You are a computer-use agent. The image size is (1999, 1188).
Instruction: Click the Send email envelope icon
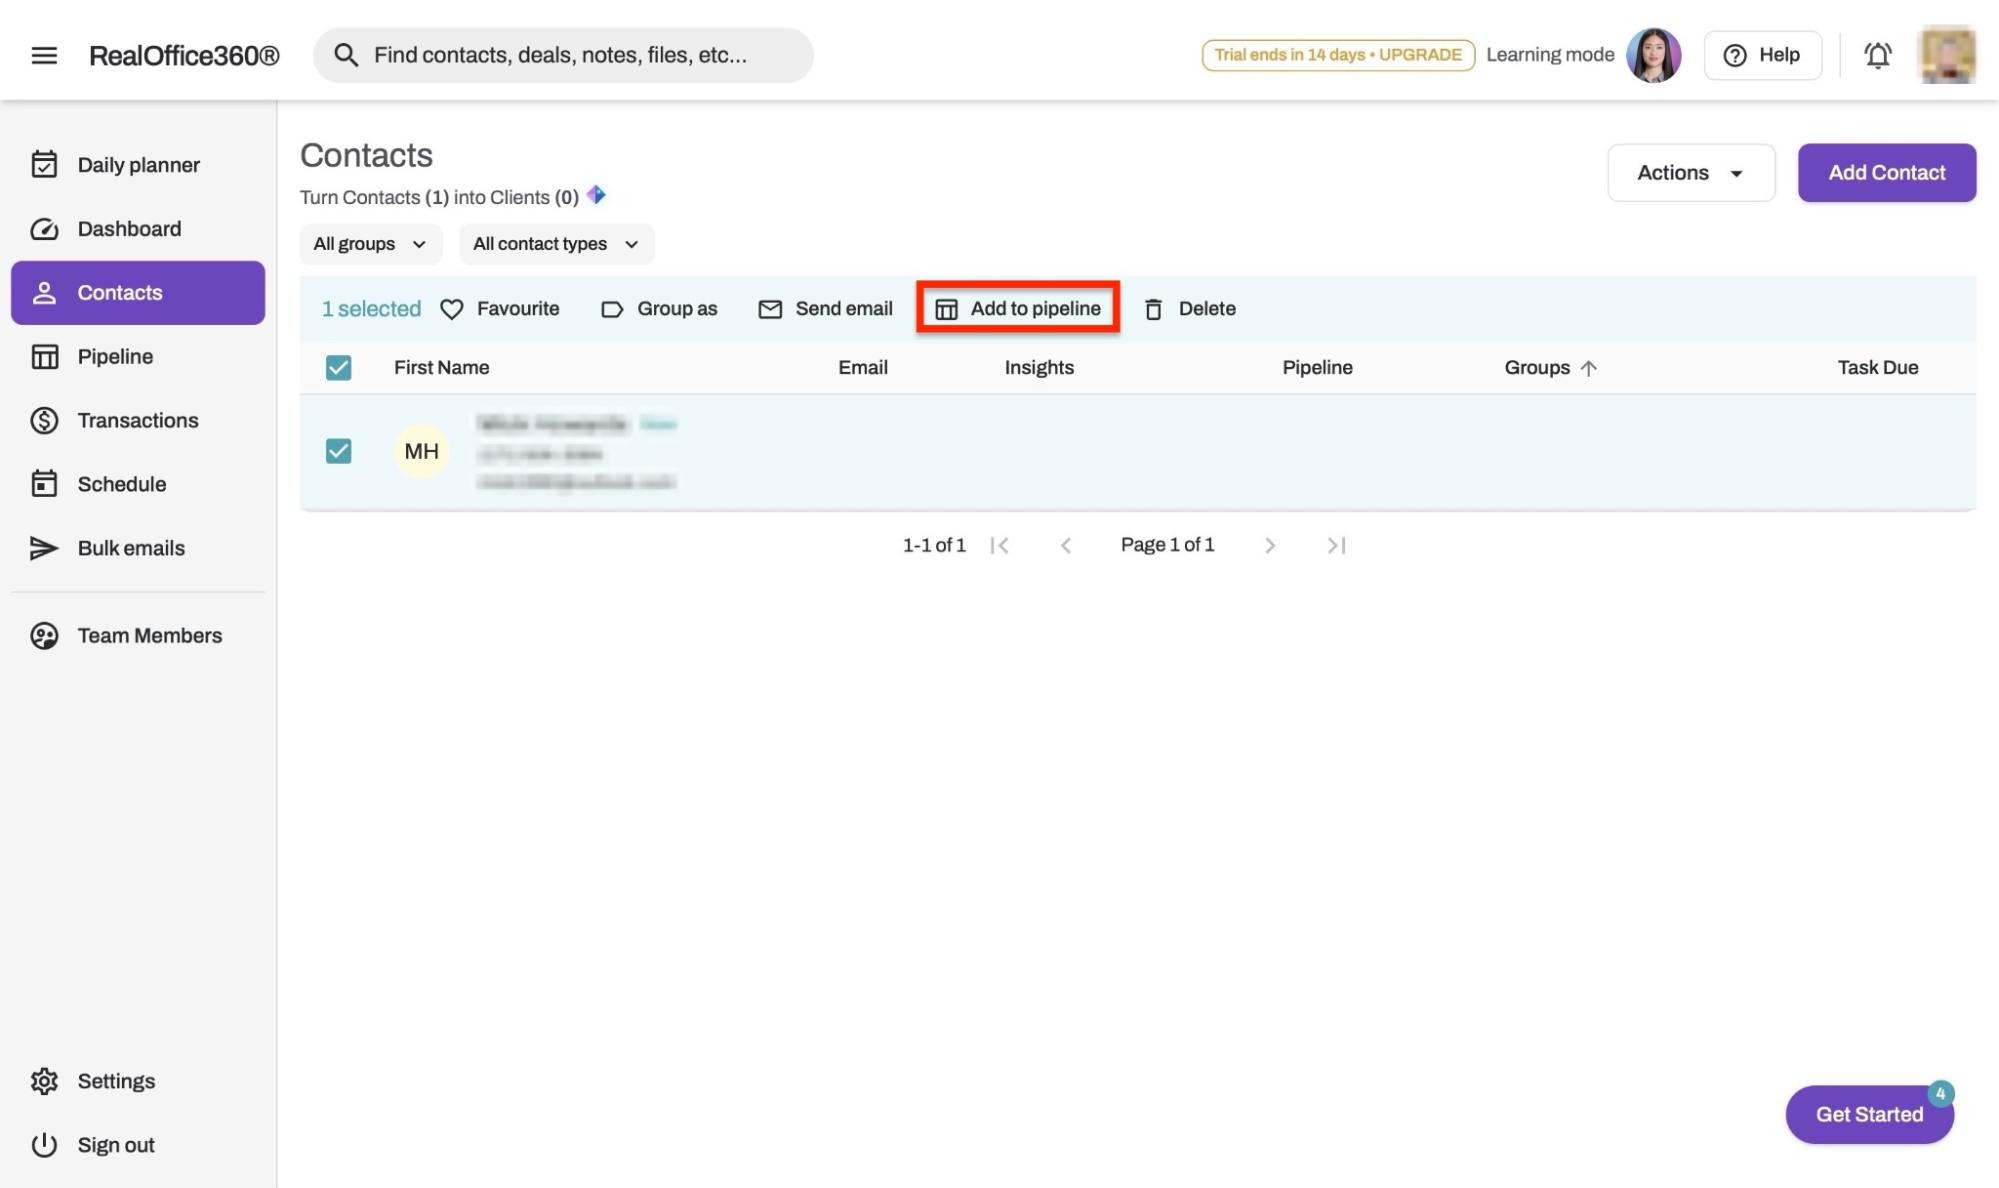click(769, 309)
